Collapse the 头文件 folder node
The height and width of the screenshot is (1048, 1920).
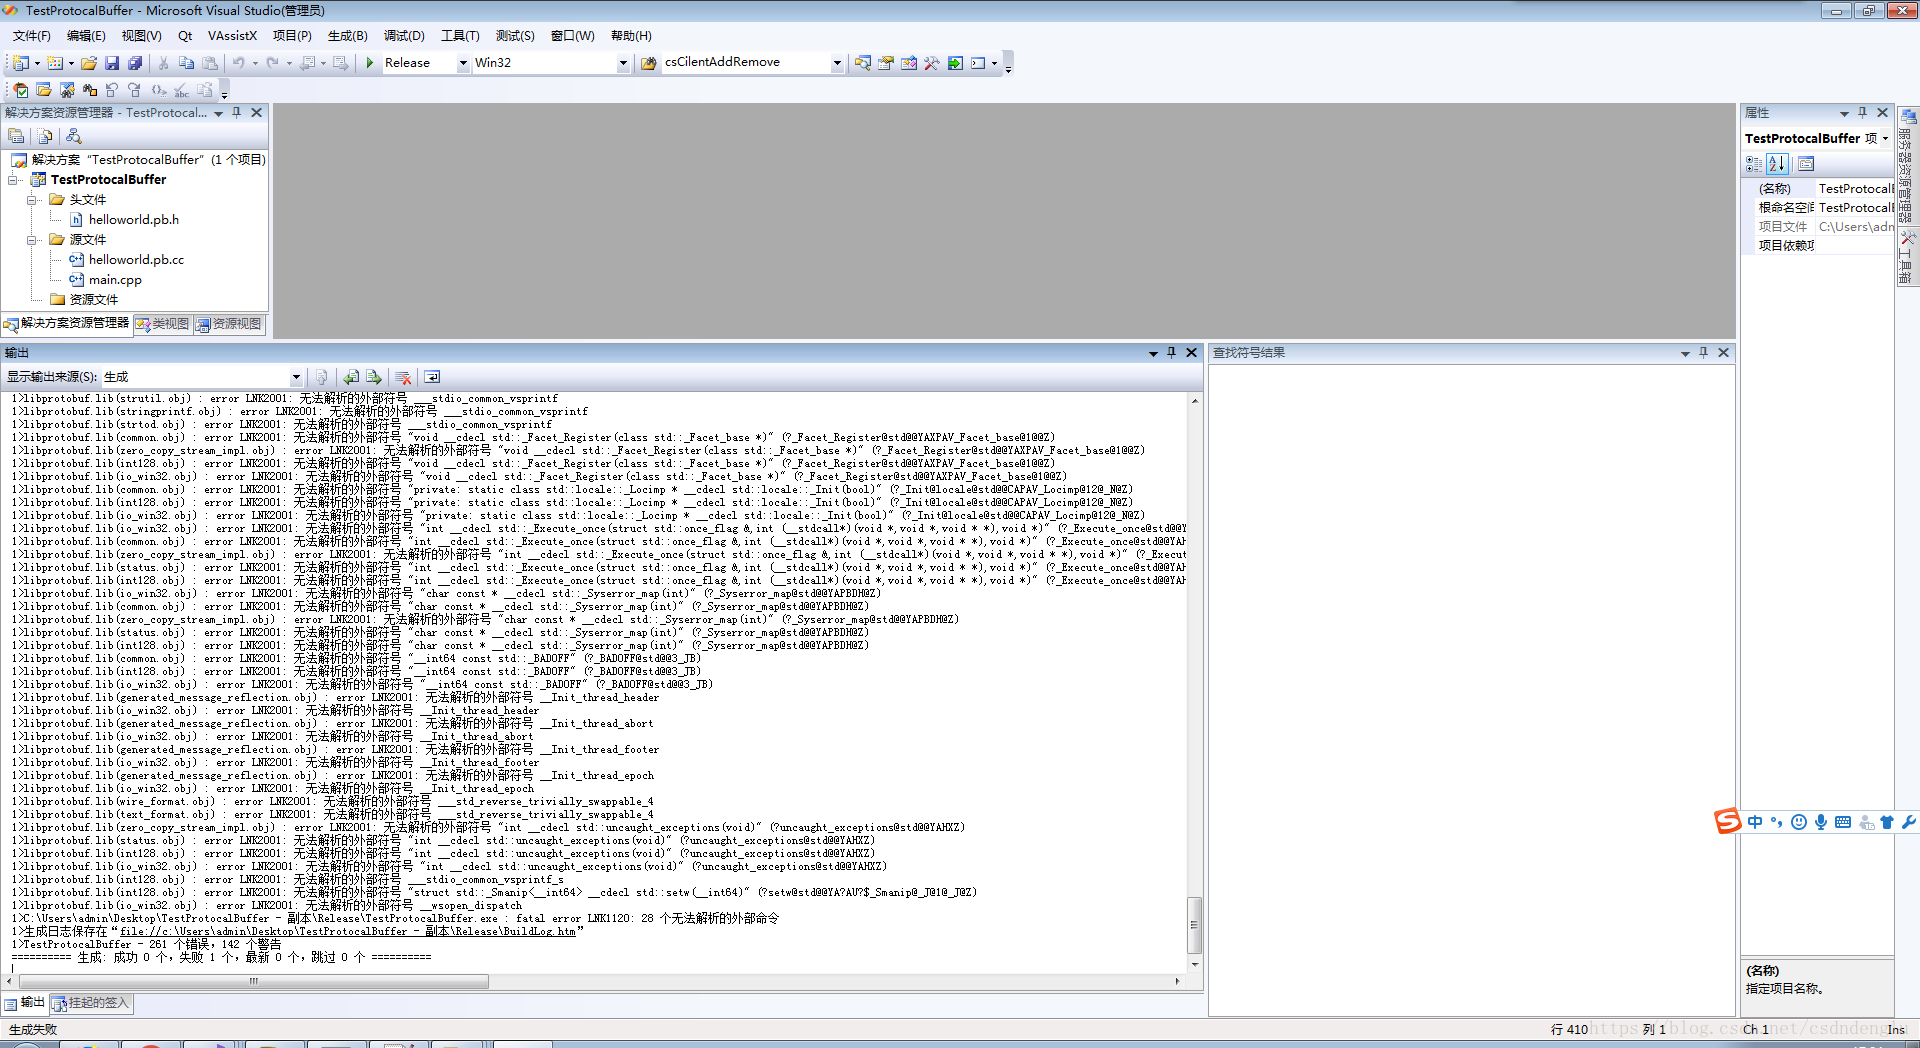[33, 200]
